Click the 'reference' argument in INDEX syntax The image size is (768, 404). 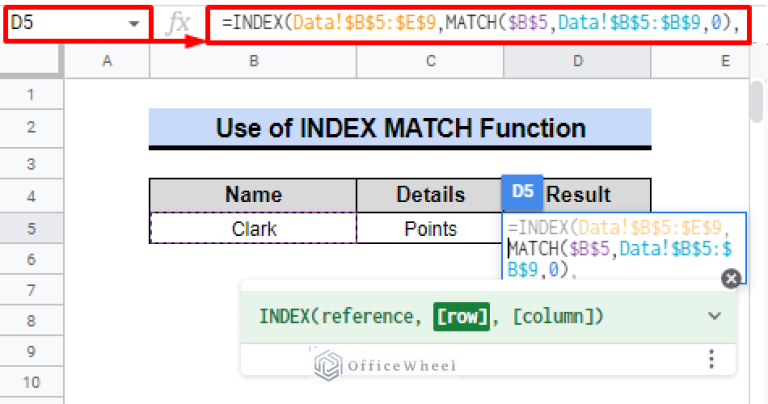pyautogui.click(x=367, y=316)
